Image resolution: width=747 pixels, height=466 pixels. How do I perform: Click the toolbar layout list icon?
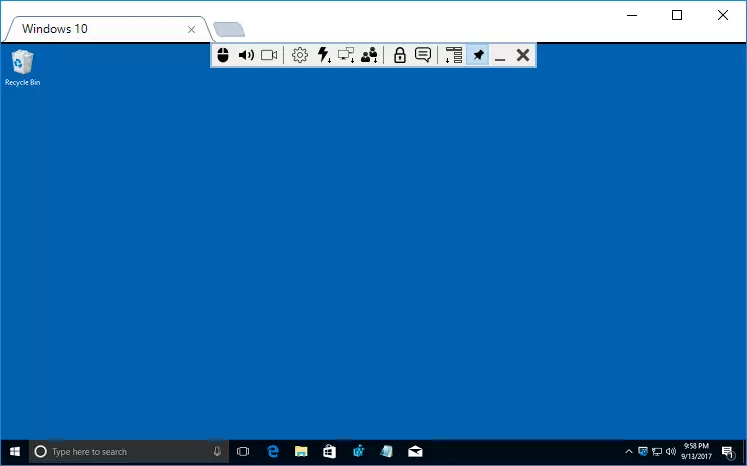[454, 56]
